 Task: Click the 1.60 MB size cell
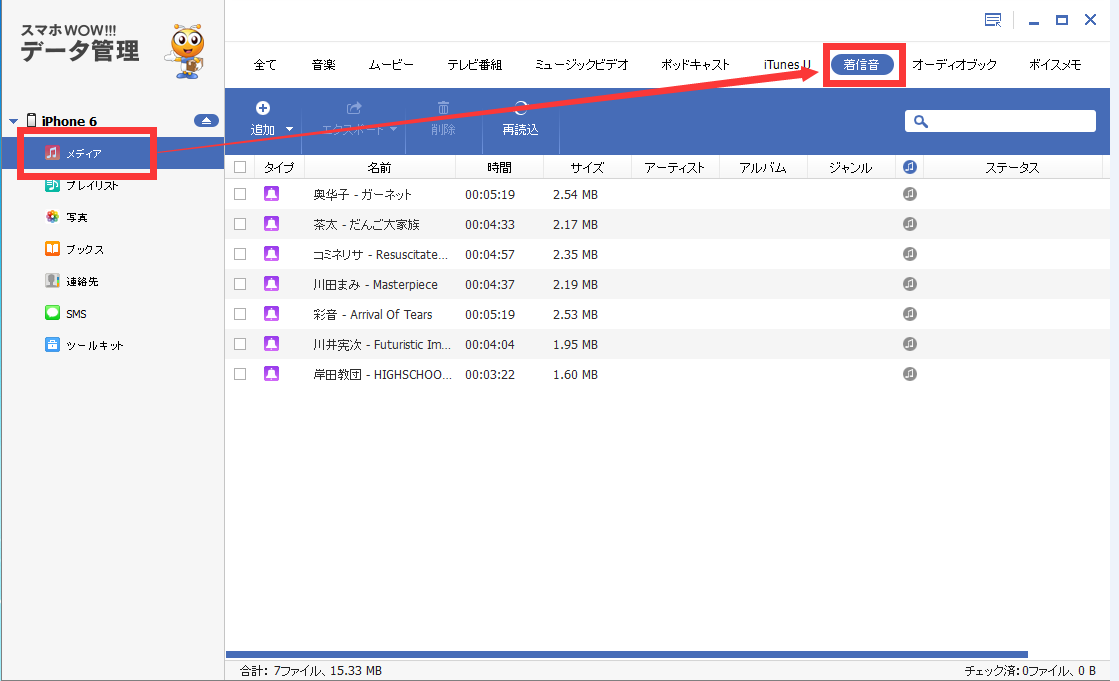coord(575,374)
